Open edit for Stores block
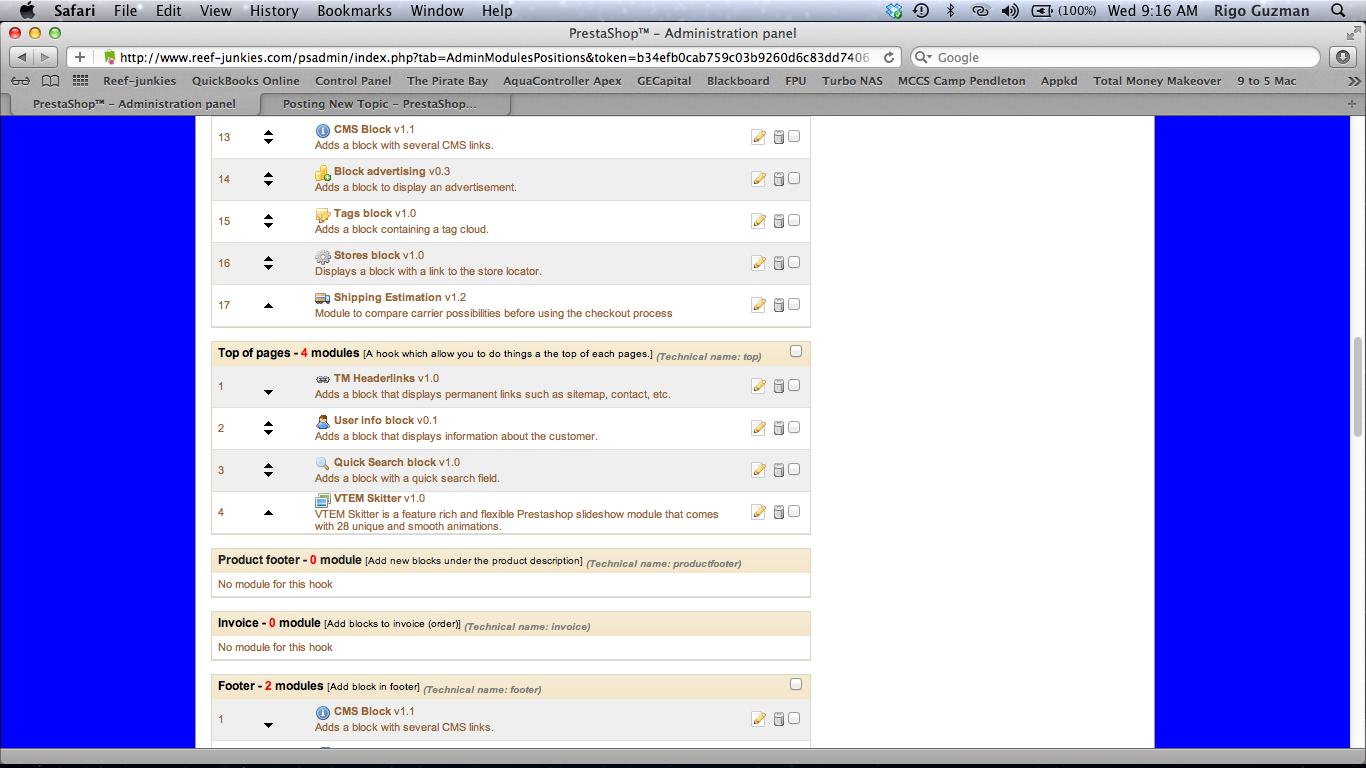The width and height of the screenshot is (1366, 768). point(759,263)
